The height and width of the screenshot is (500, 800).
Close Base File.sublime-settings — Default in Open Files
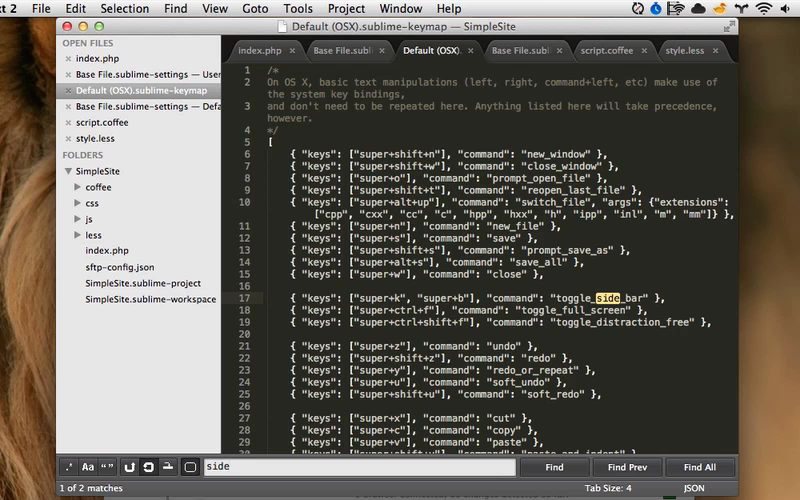tap(68, 107)
